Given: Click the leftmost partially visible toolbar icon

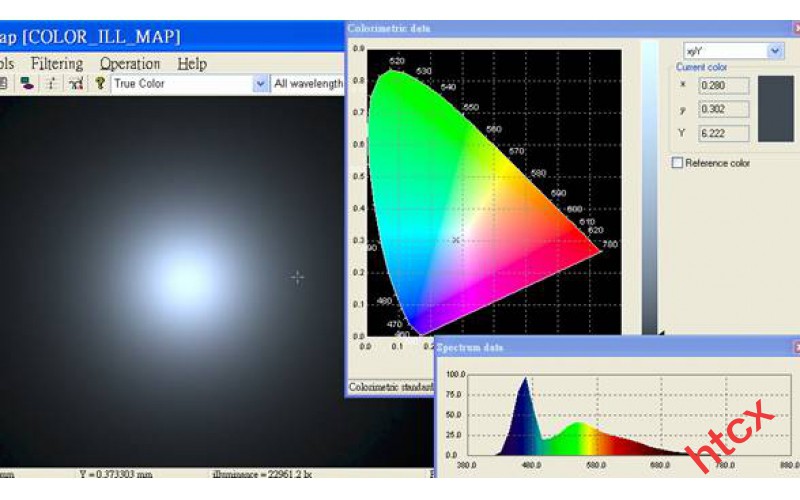Looking at the screenshot, I should point(4,84).
